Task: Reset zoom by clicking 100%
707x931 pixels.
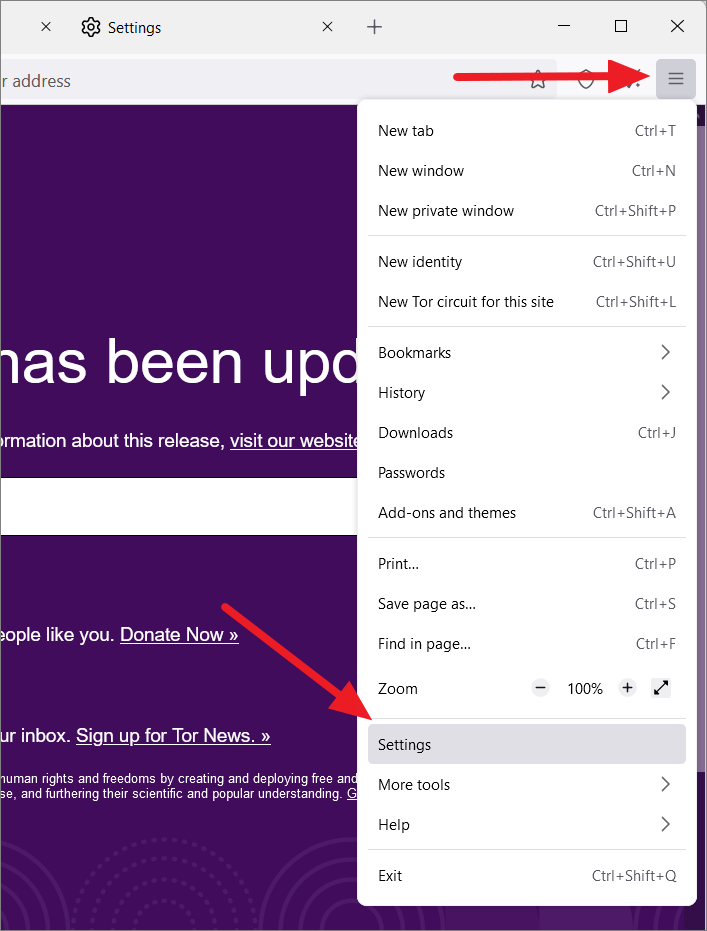Action: click(x=585, y=689)
